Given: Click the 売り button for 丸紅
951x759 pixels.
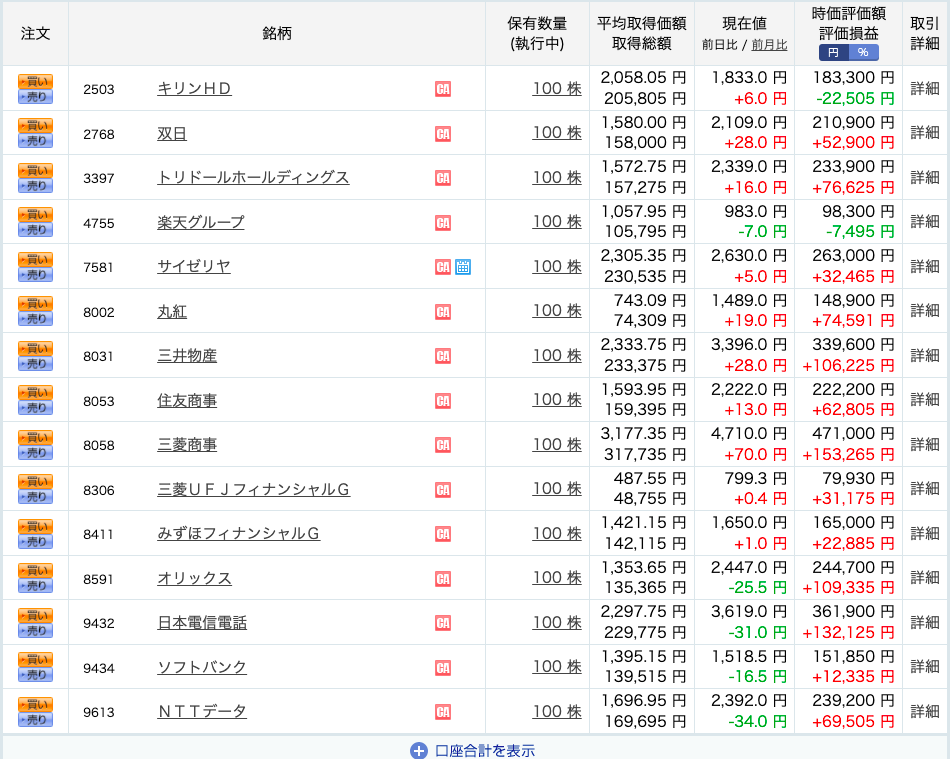Looking at the screenshot, I should pyautogui.click(x=35, y=319).
